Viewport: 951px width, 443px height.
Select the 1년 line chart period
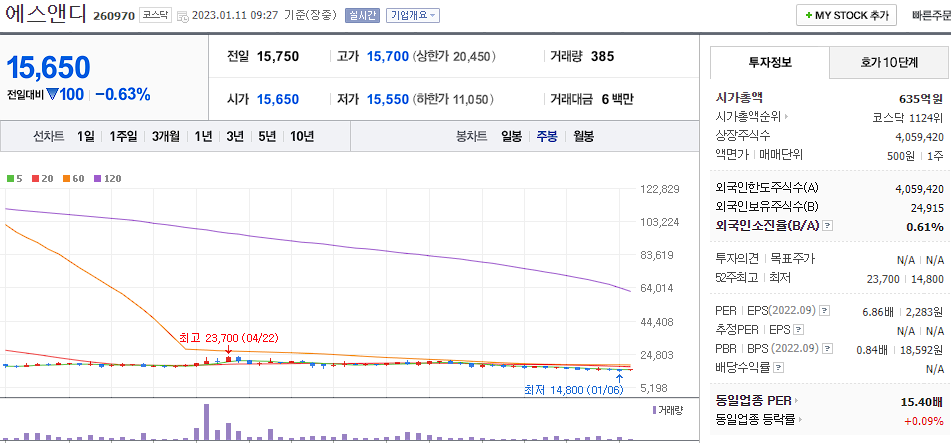203,137
